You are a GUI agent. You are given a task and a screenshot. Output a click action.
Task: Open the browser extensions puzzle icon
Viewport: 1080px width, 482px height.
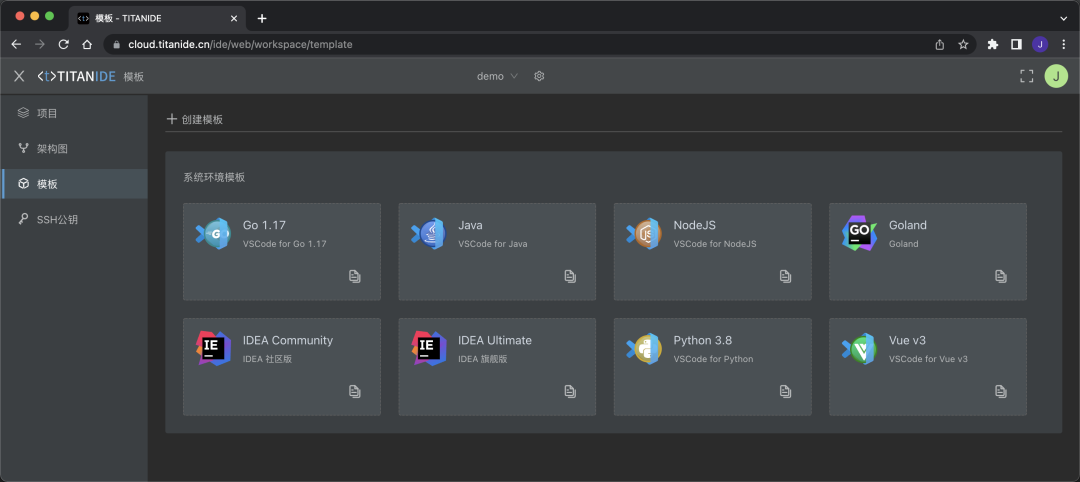pyautogui.click(x=992, y=44)
